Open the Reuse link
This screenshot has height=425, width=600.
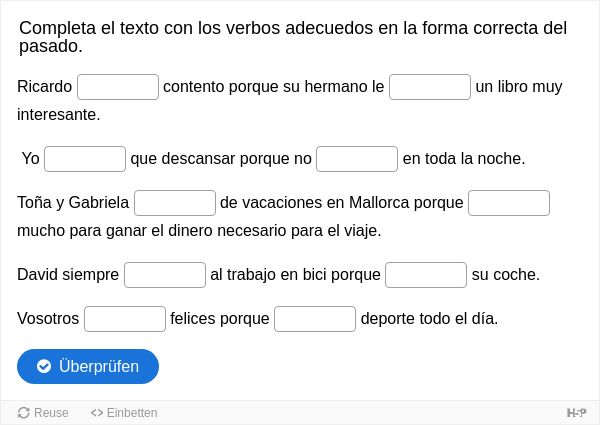coord(43,413)
